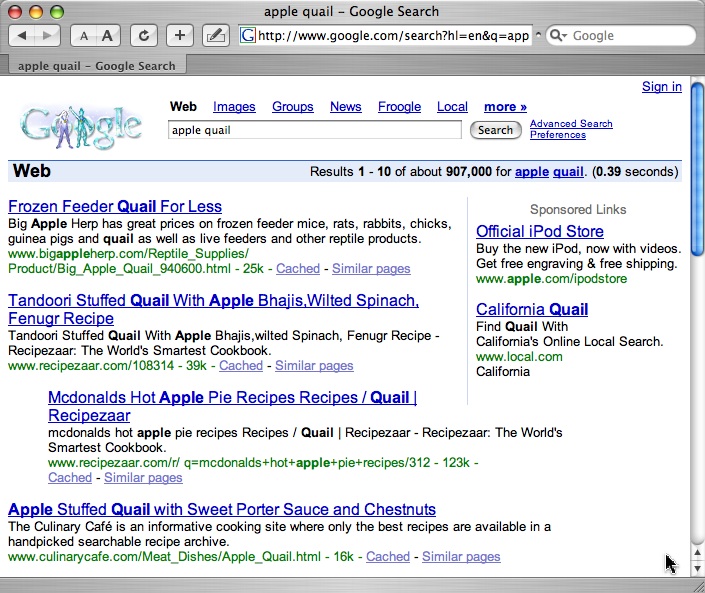Open Cached link for Mcdonalds apple pie result

(x=70, y=477)
